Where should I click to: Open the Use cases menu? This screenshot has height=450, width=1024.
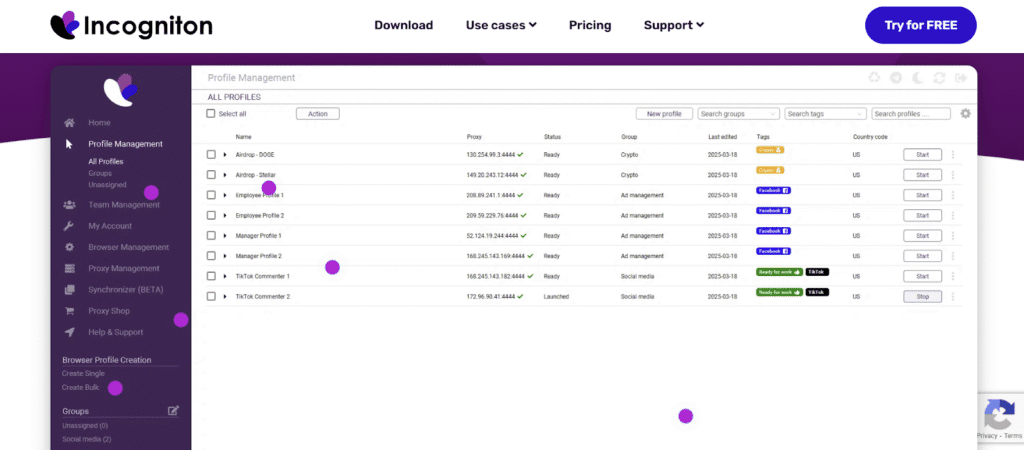tap(501, 25)
